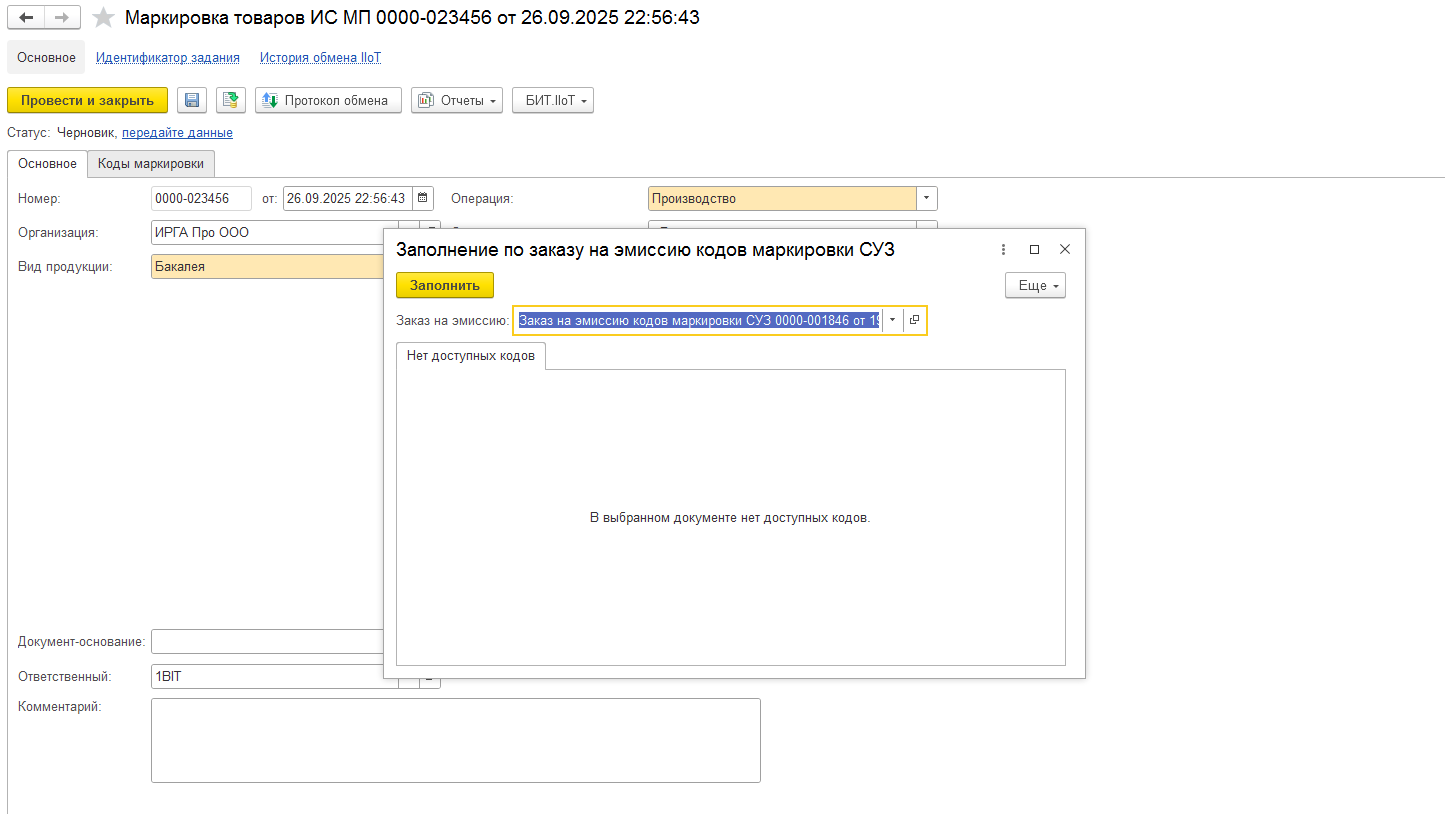
Task: Add document to favorites with star
Action: coord(103,18)
